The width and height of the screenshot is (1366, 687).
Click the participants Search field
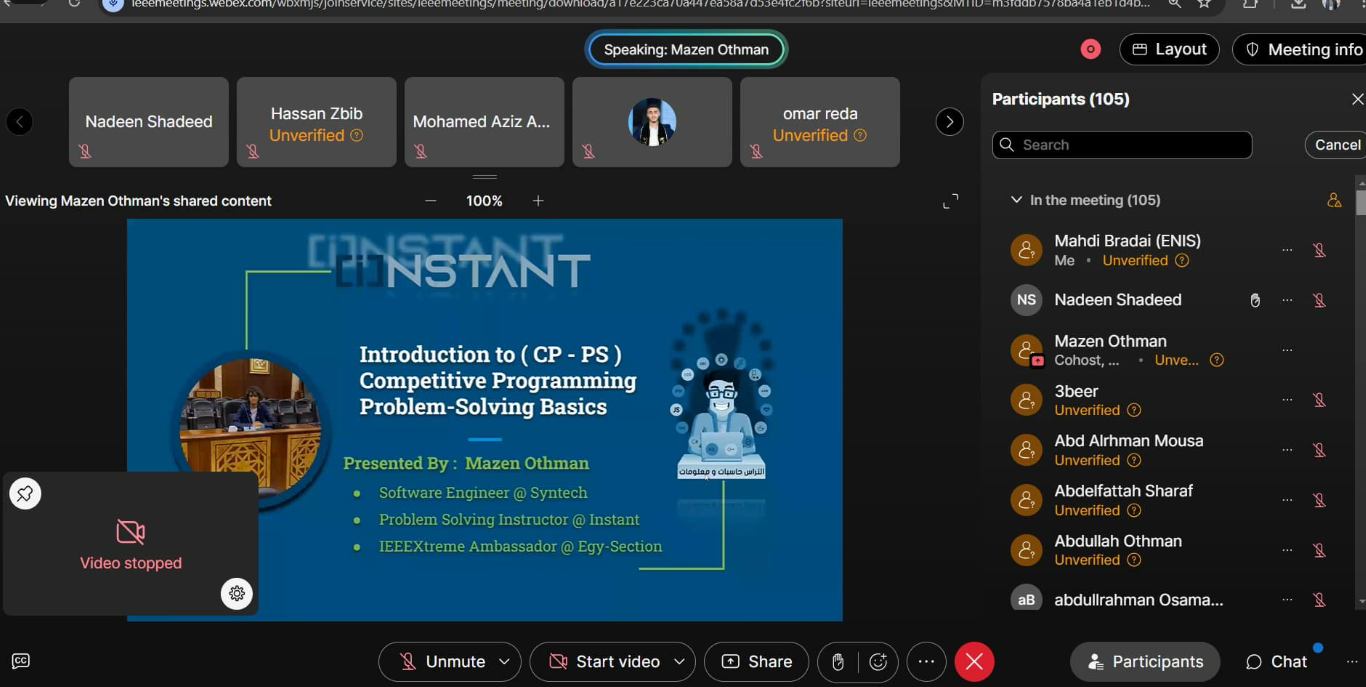click(1122, 145)
